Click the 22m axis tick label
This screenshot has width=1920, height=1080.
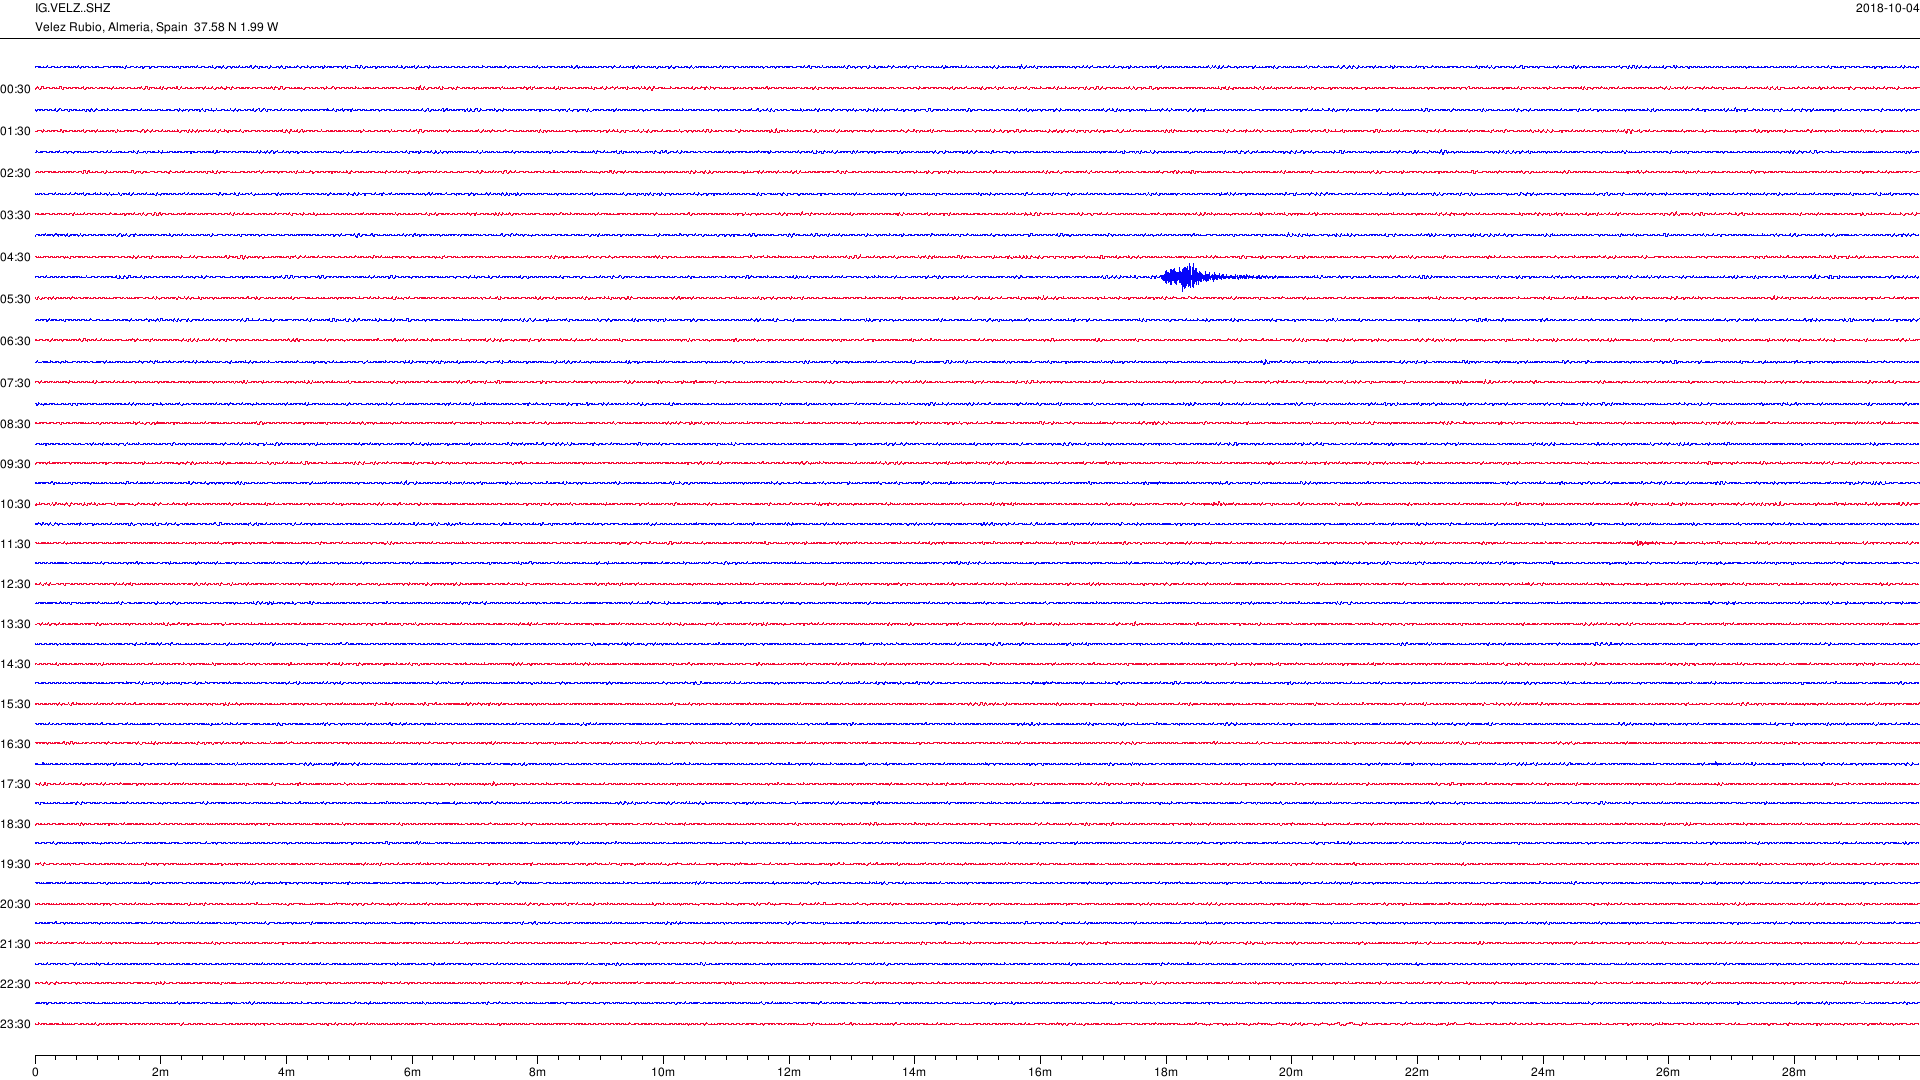click(1417, 1073)
